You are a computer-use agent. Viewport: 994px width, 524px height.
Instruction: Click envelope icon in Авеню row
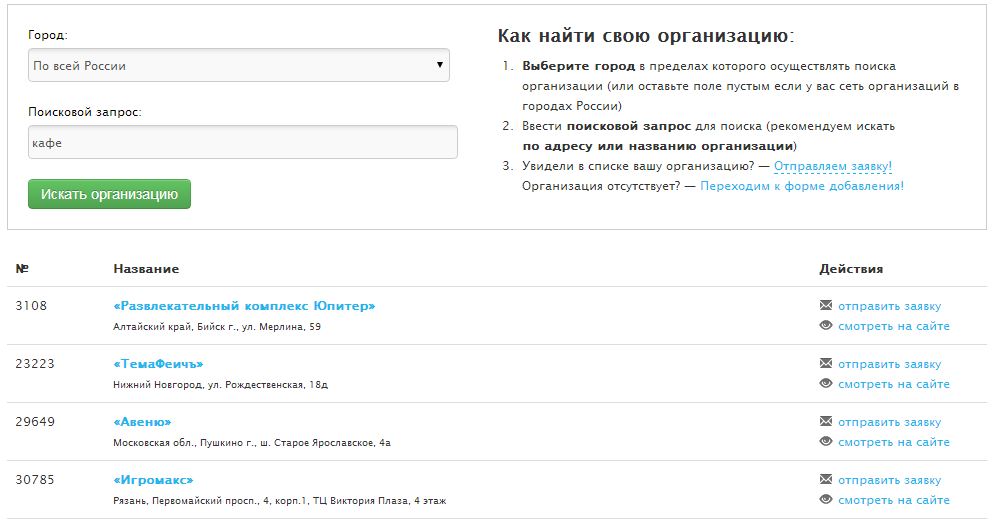tap(825, 422)
